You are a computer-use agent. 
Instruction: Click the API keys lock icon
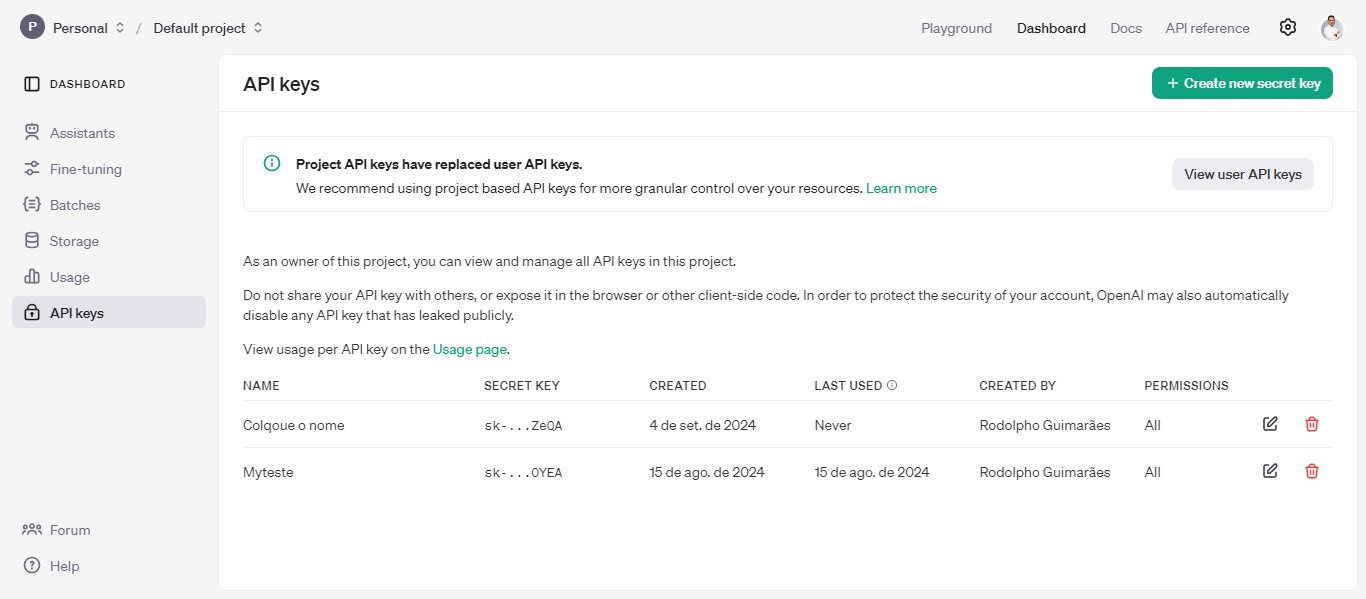click(x=32, y=313)
